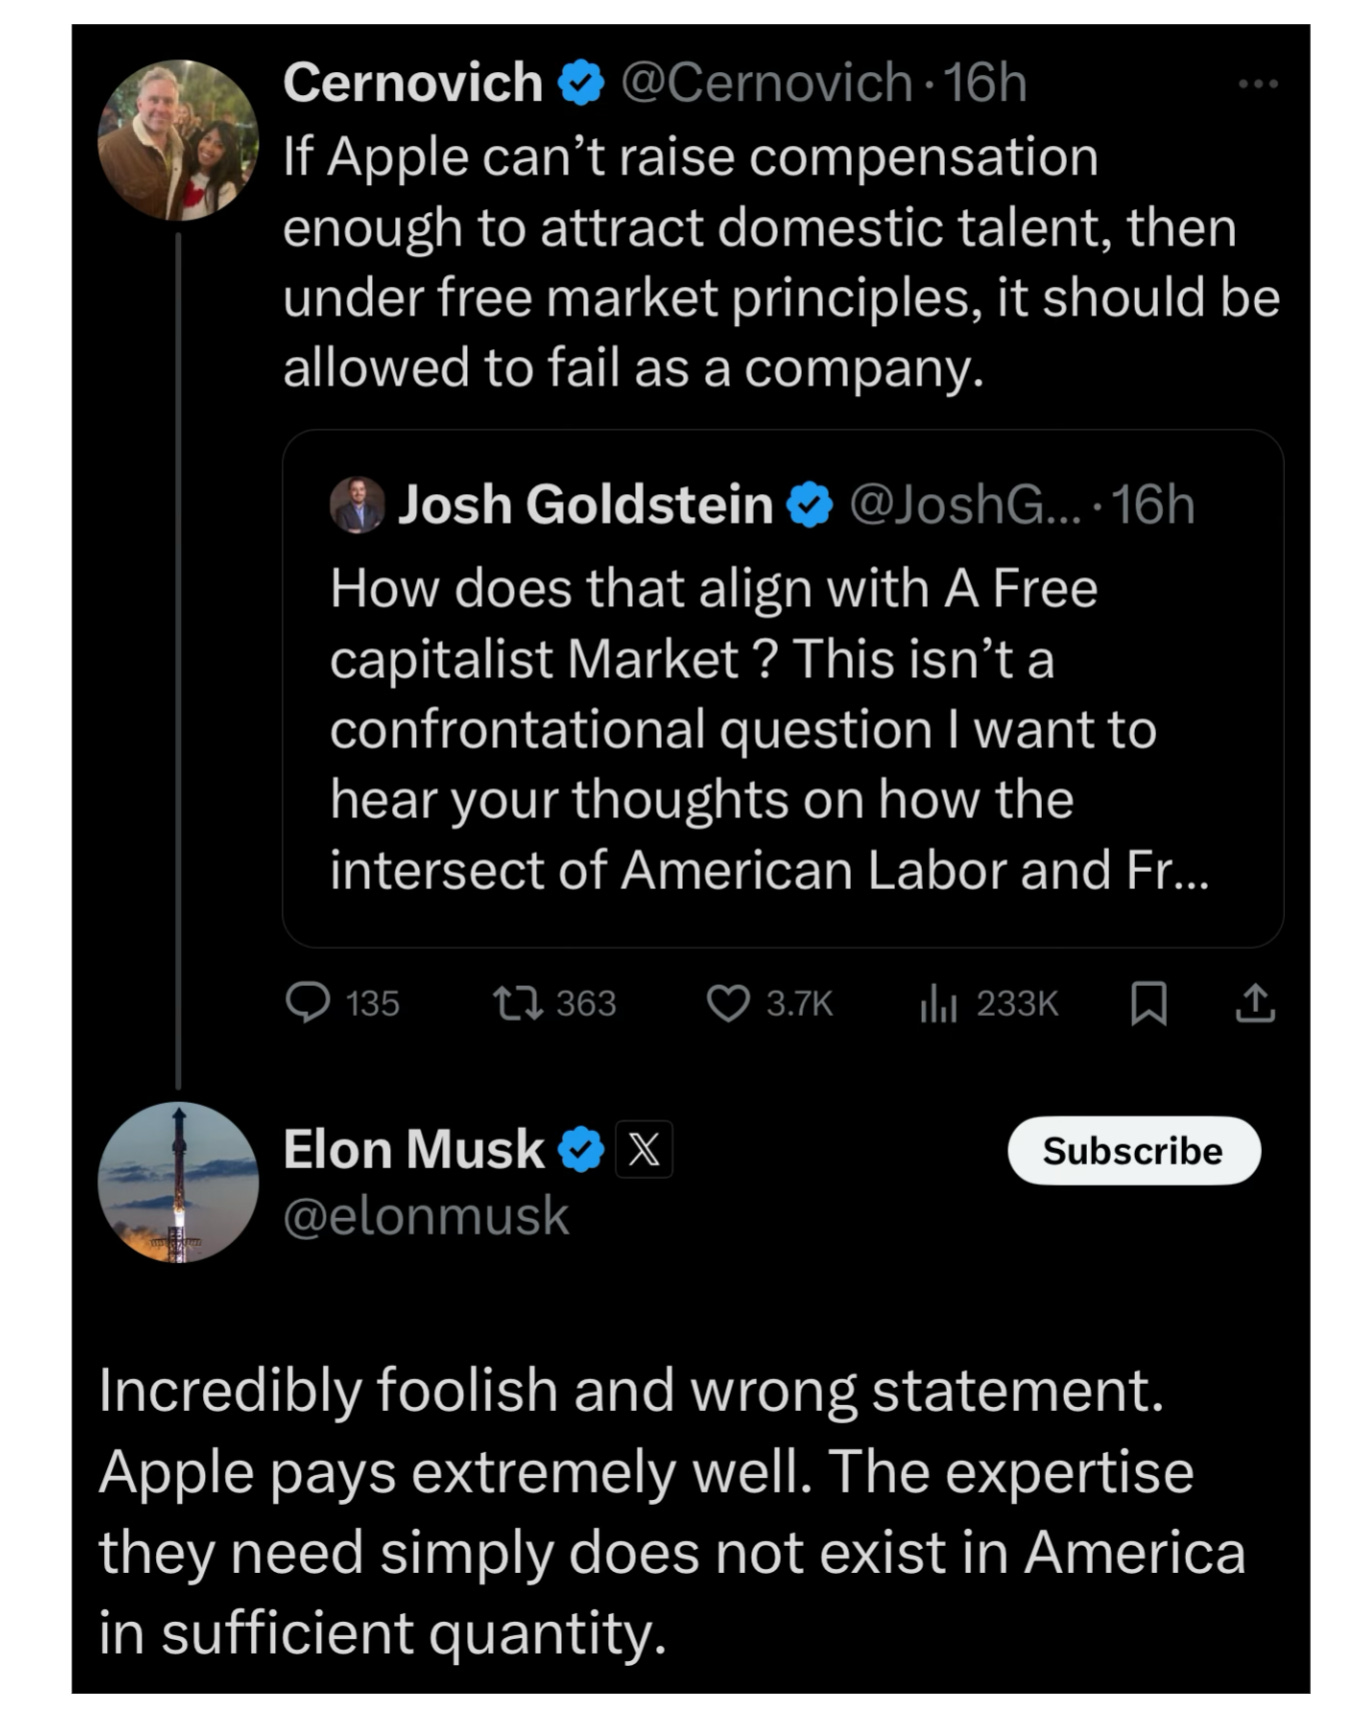
Task: Open Elon Musk's rocket profile picture
Action: pos(178,1182)
